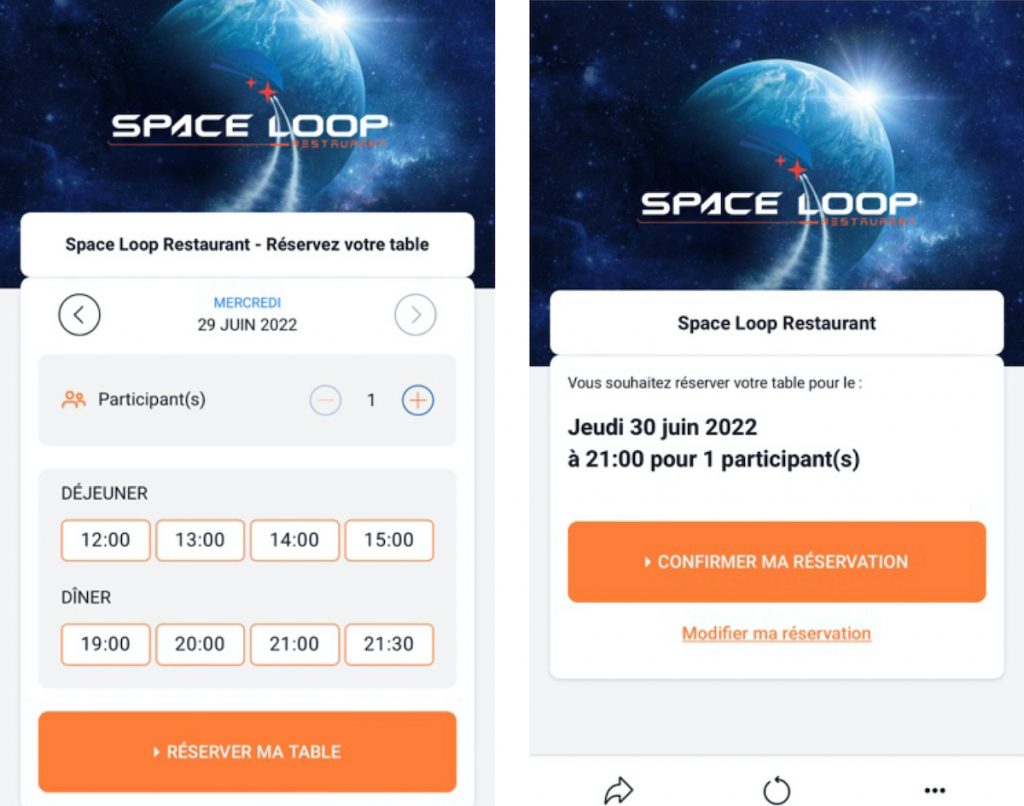
Task: Click the plus icon to add a participant
Action: pos(417,399)
